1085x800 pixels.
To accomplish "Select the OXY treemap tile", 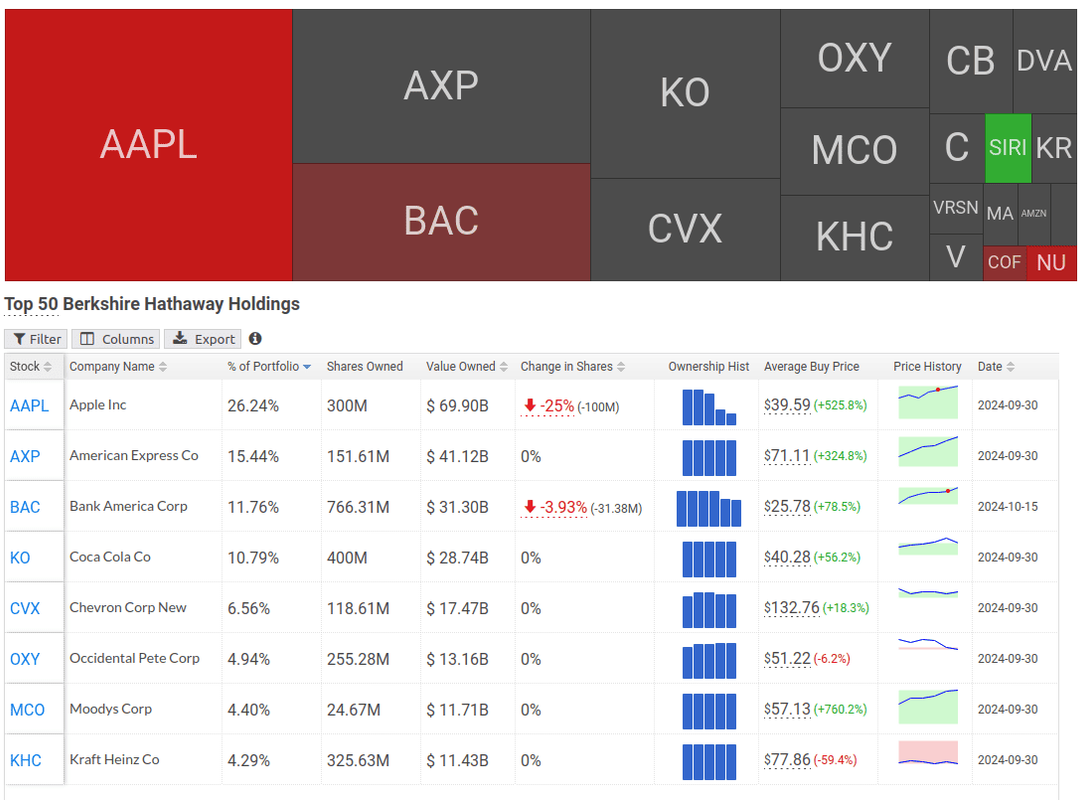I will [x=855, y=58].
